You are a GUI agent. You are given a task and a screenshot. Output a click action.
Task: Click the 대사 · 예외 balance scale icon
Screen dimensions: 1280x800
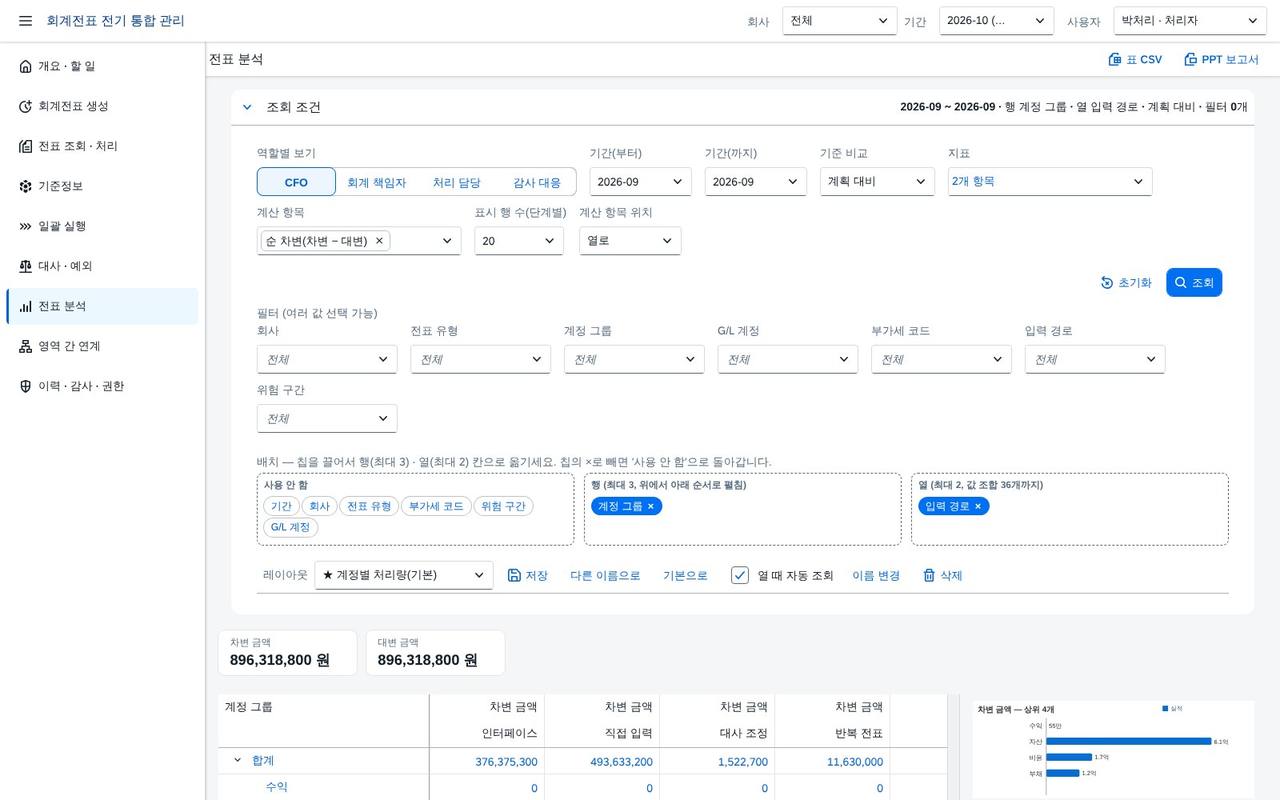26,266
